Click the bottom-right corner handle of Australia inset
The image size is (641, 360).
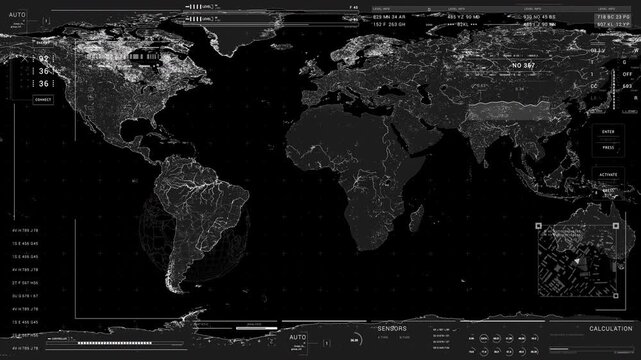pos(616,295)
